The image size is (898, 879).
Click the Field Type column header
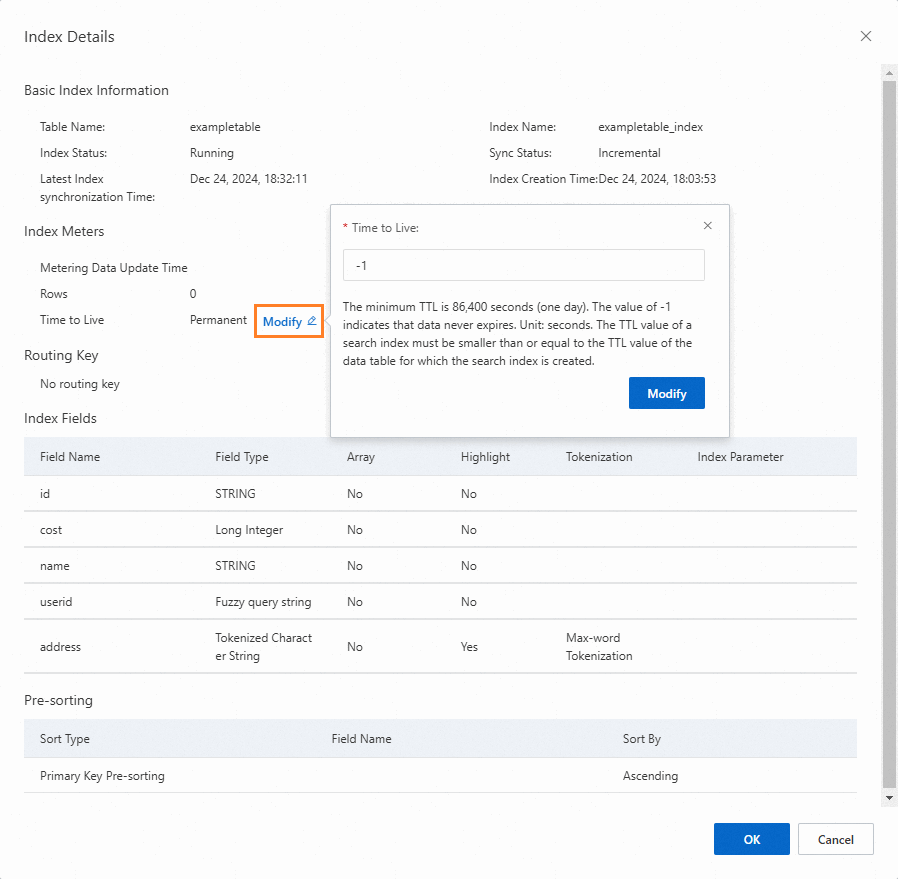coord(242,457)
